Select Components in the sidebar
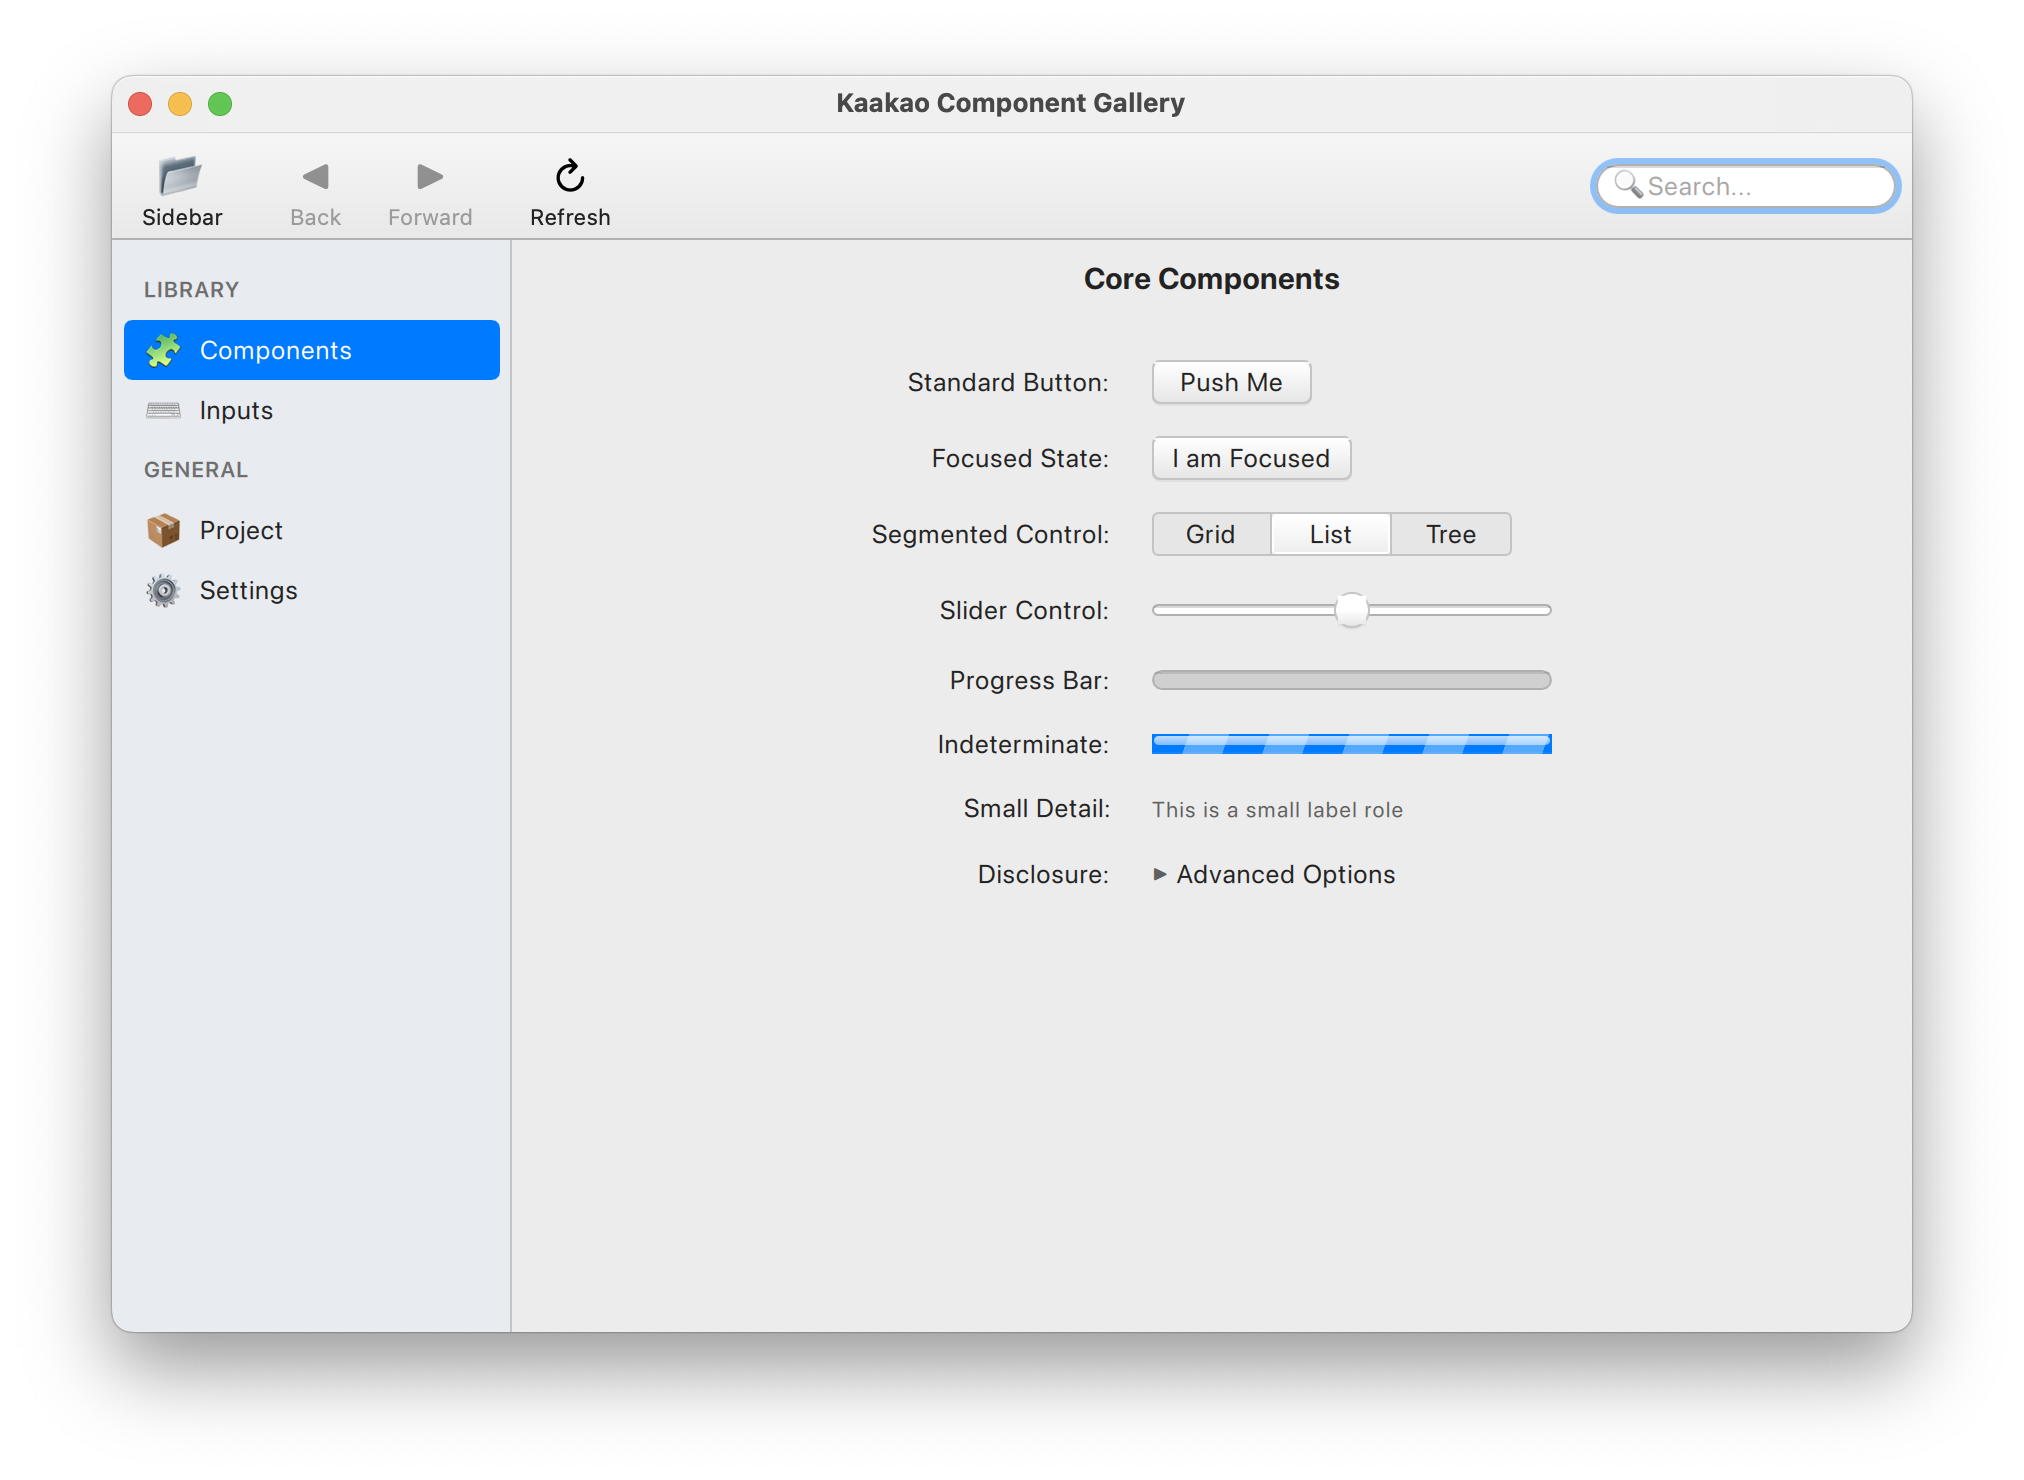 click(x=312, y=350)
